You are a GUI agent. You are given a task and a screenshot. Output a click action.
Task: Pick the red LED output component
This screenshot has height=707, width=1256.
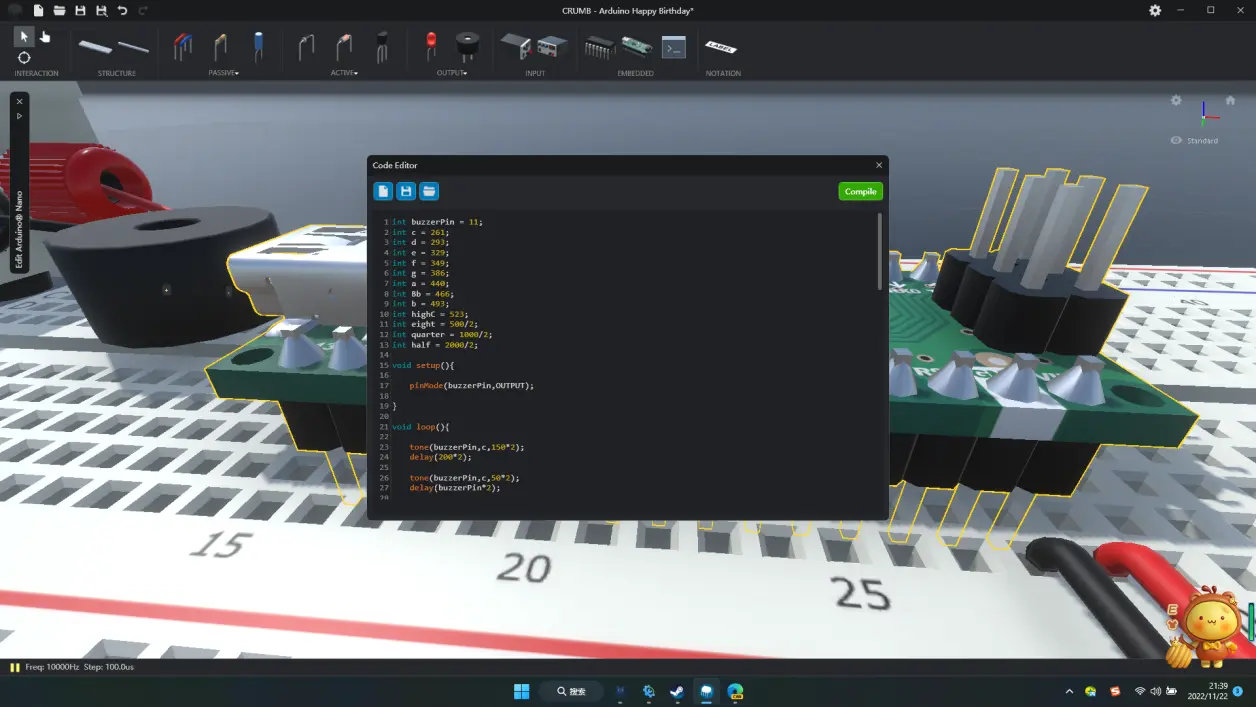(x=431, y=46)
